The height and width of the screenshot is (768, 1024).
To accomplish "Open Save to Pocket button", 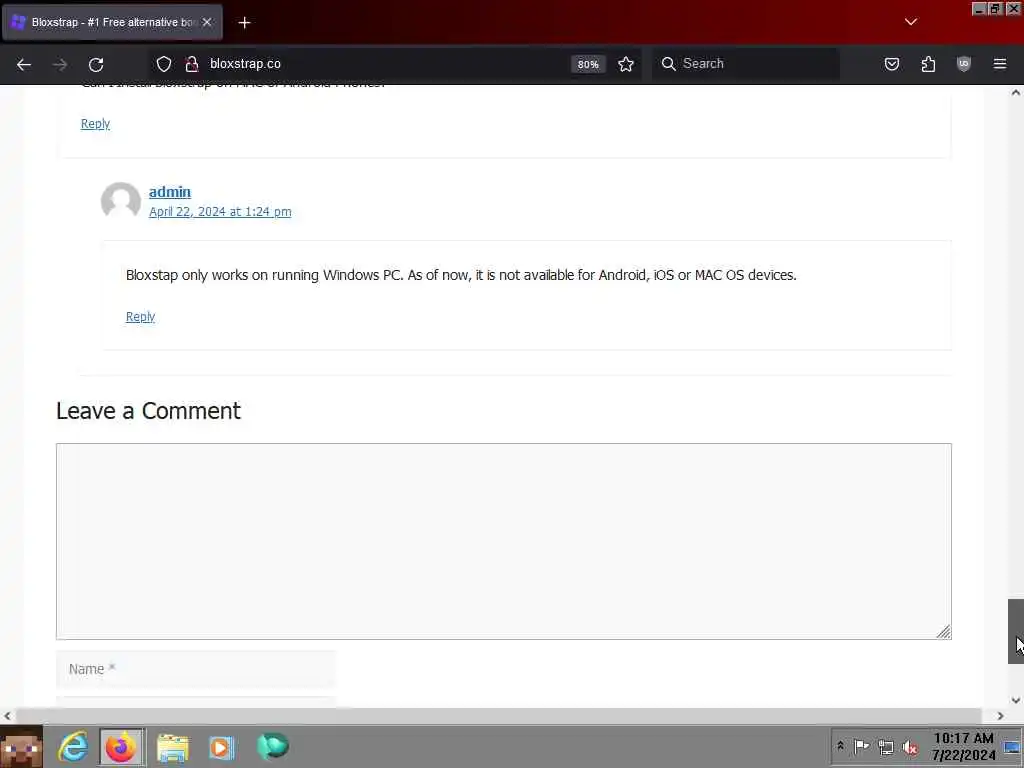I will click(x=891, y=64).
